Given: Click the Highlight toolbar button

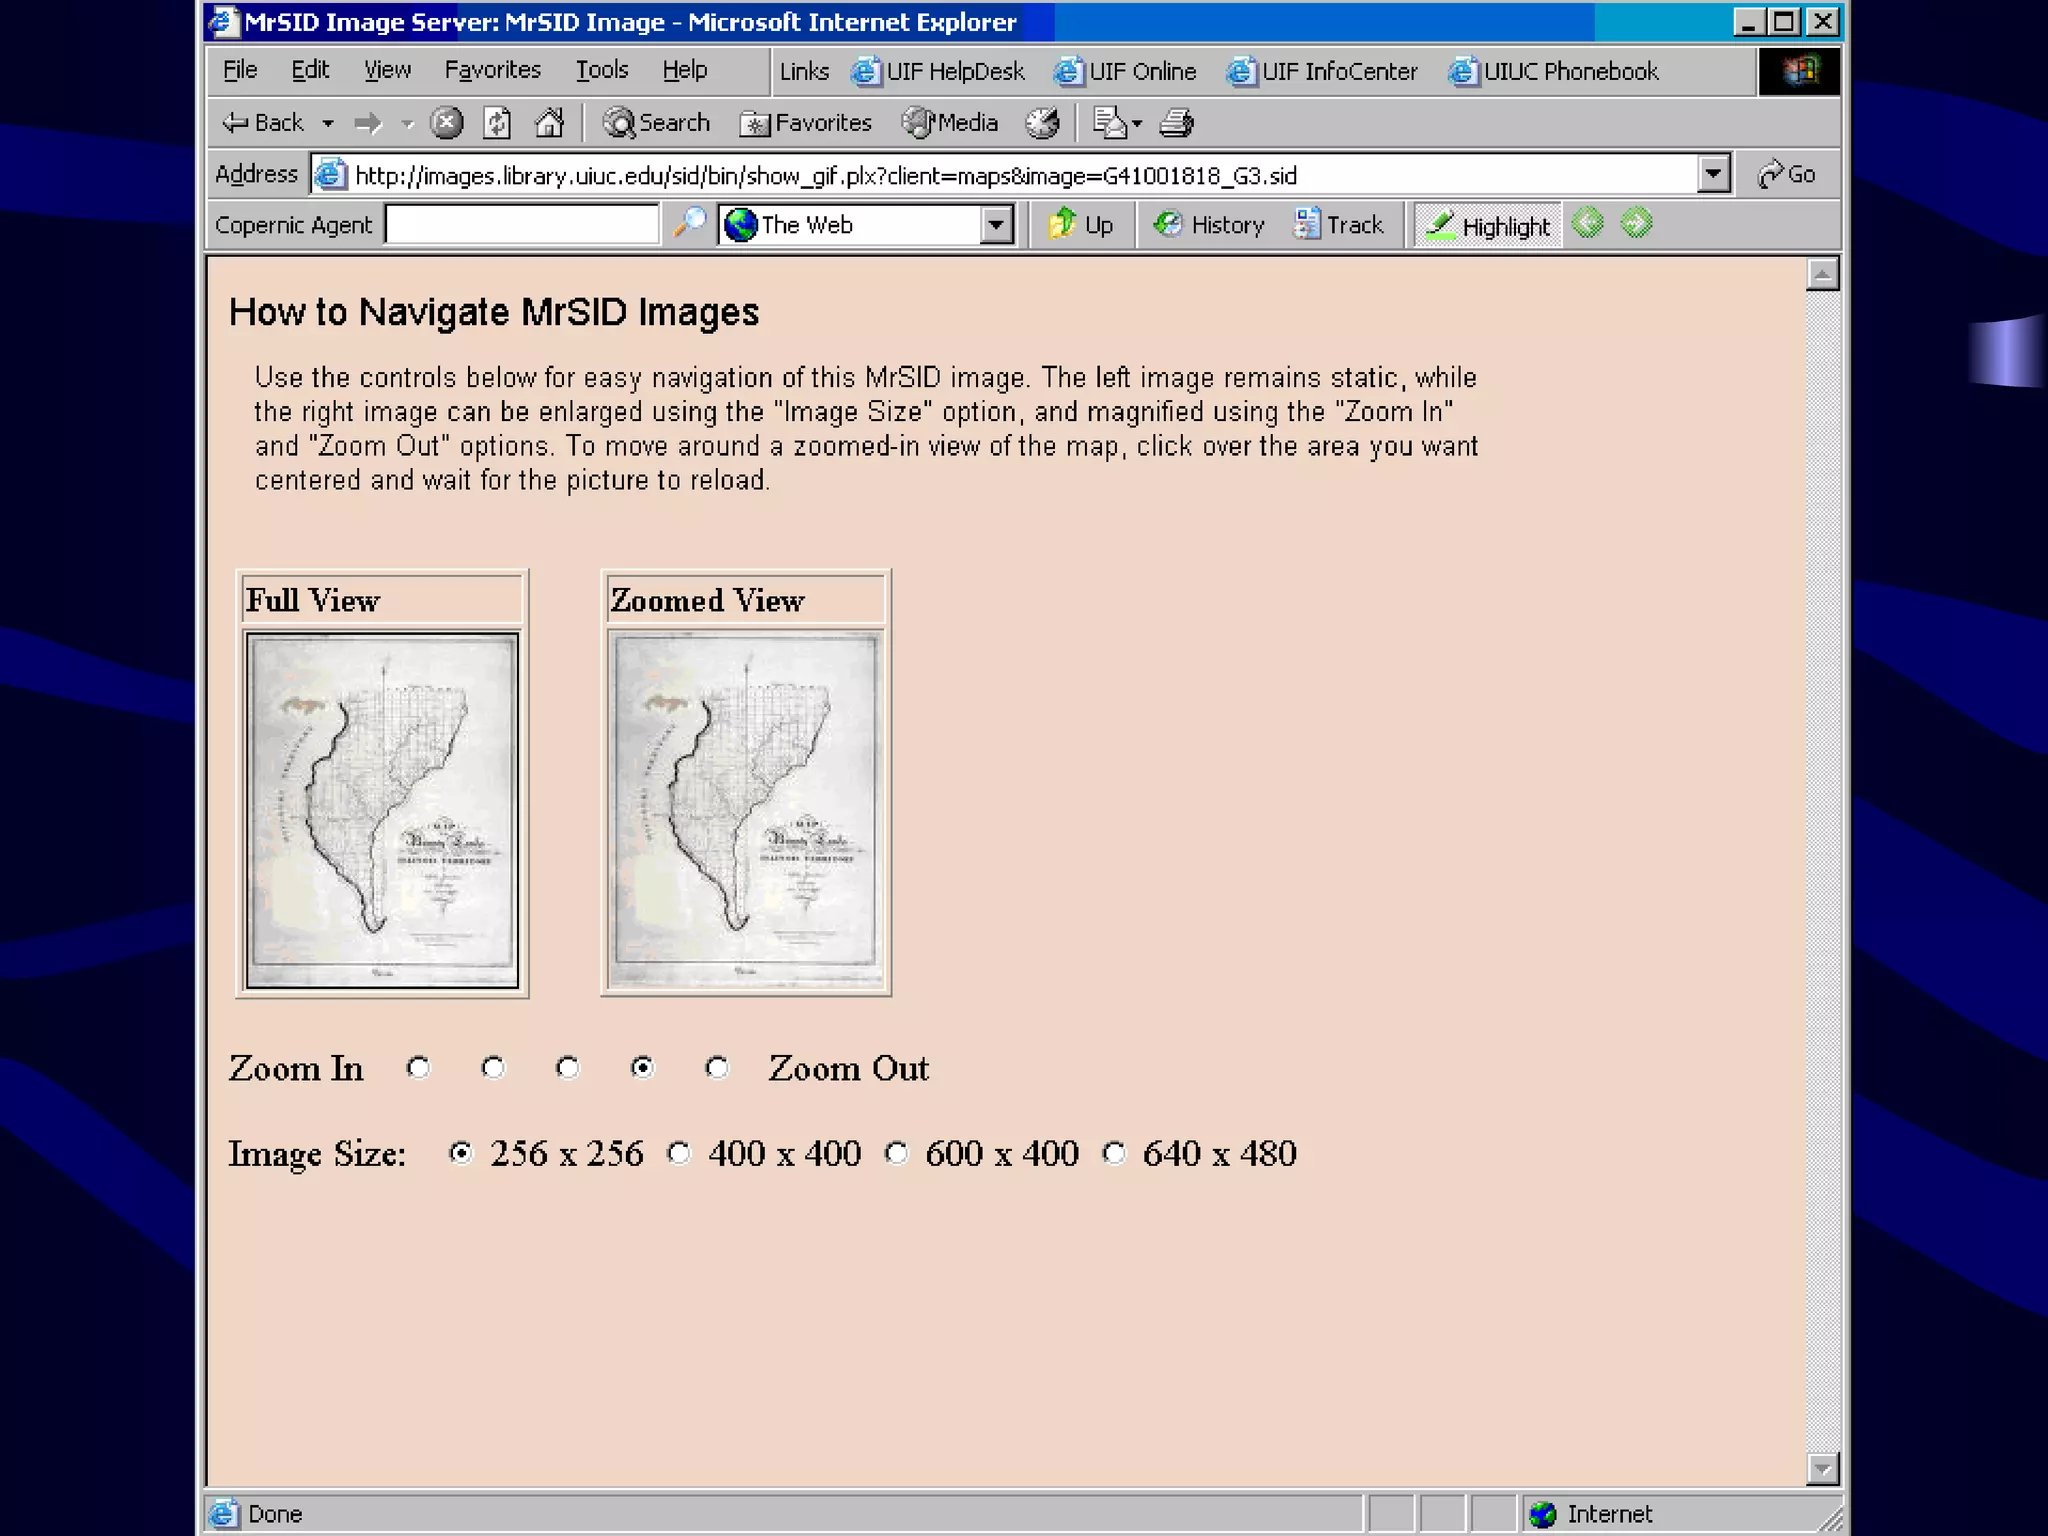Looking at the screenshot, I should click(x=1488, y=226).
